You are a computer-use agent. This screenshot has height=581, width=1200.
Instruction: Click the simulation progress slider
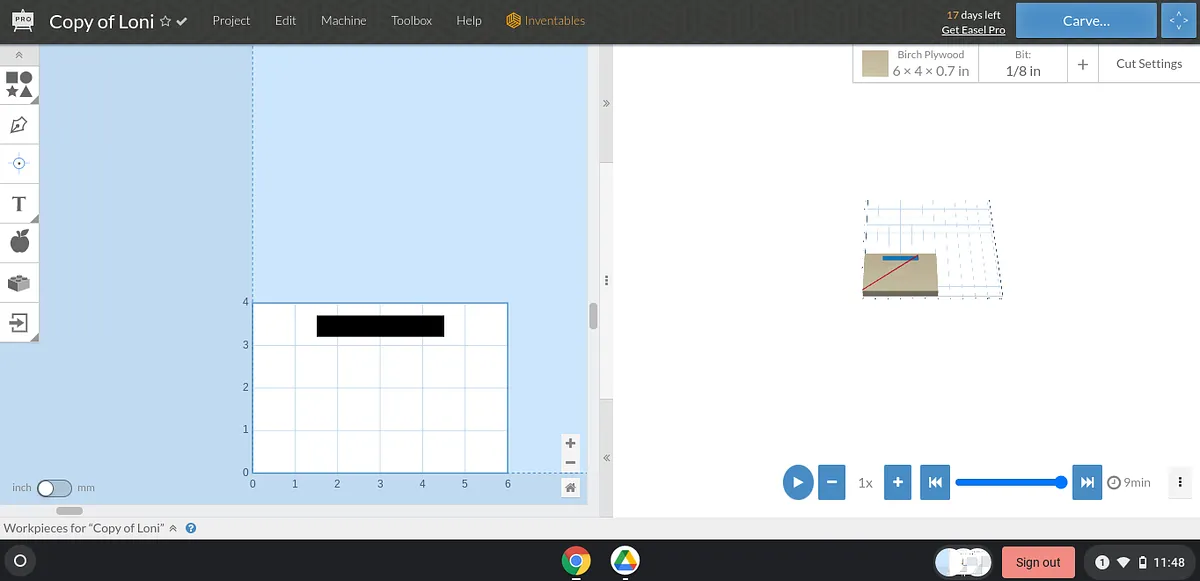click(1010, 482)
